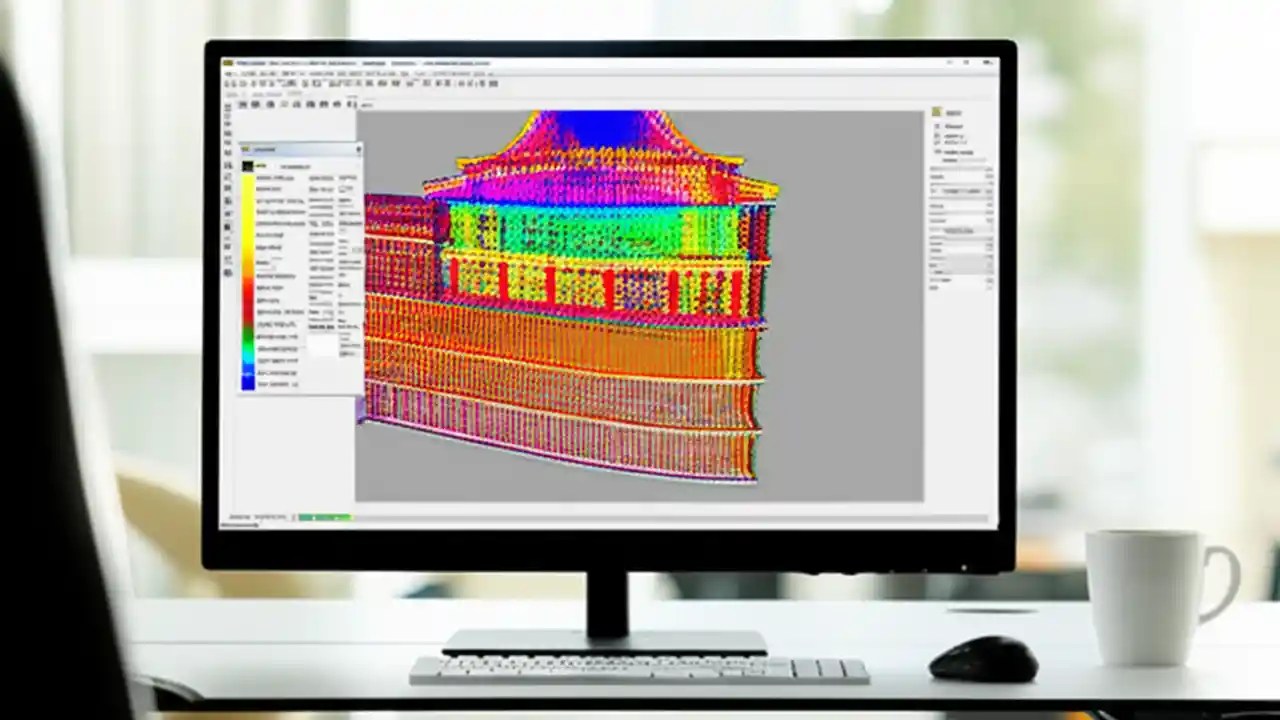Image resolution: width=1280 pixels, height=720 pixels.
Task: Check the display option in the right panel
Action: [940, 150]
